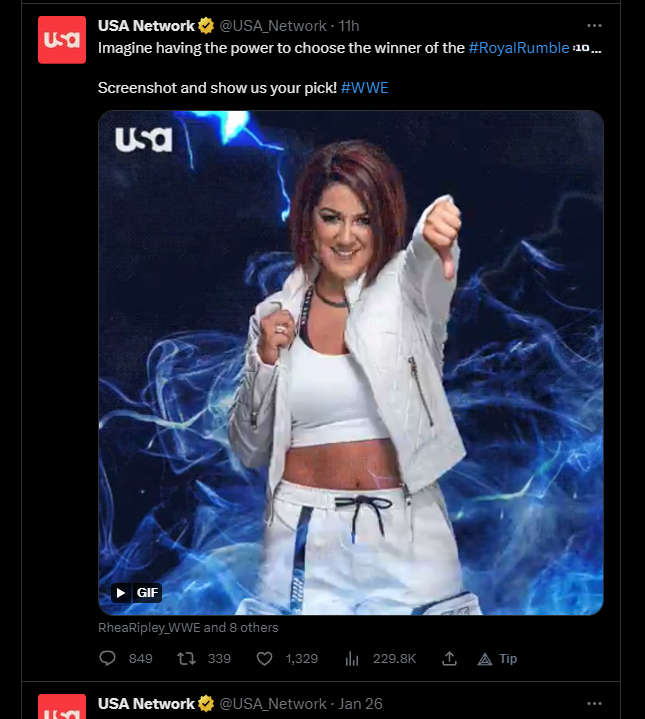Tip USA Network using the Tip icon
This screenshot has height=719, width=645.
[497, 659]
